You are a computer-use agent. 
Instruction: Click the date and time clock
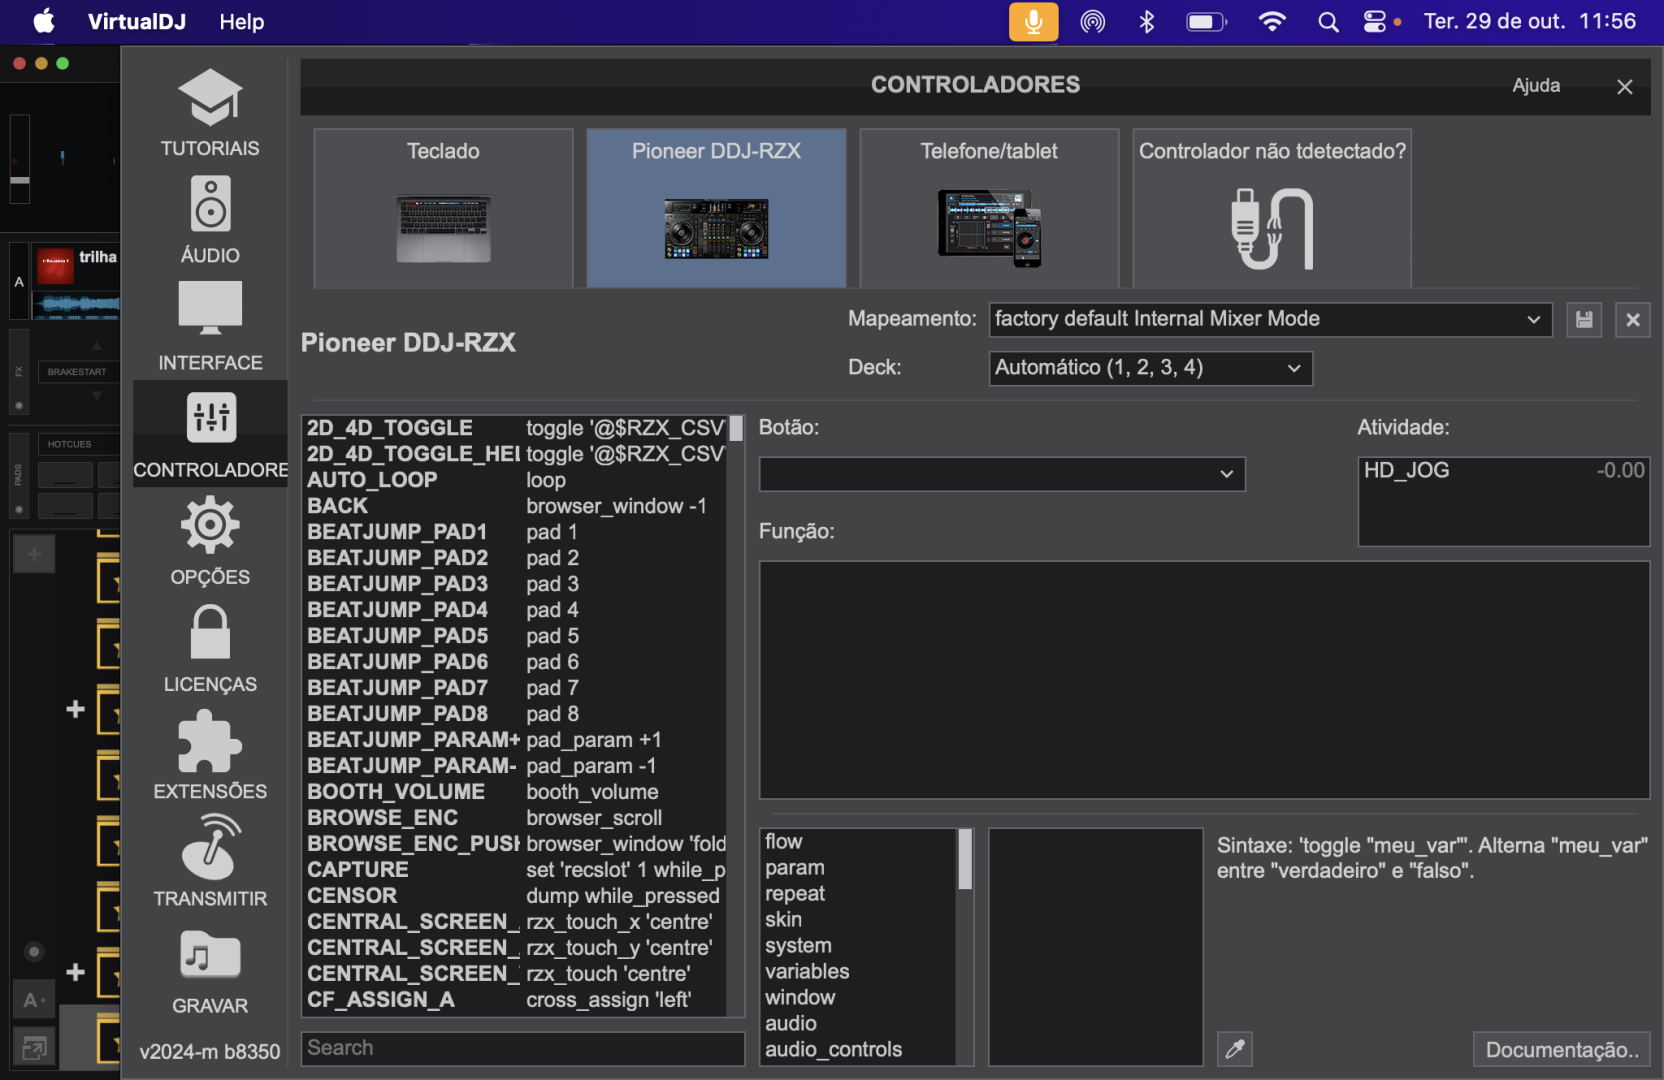1530,22
